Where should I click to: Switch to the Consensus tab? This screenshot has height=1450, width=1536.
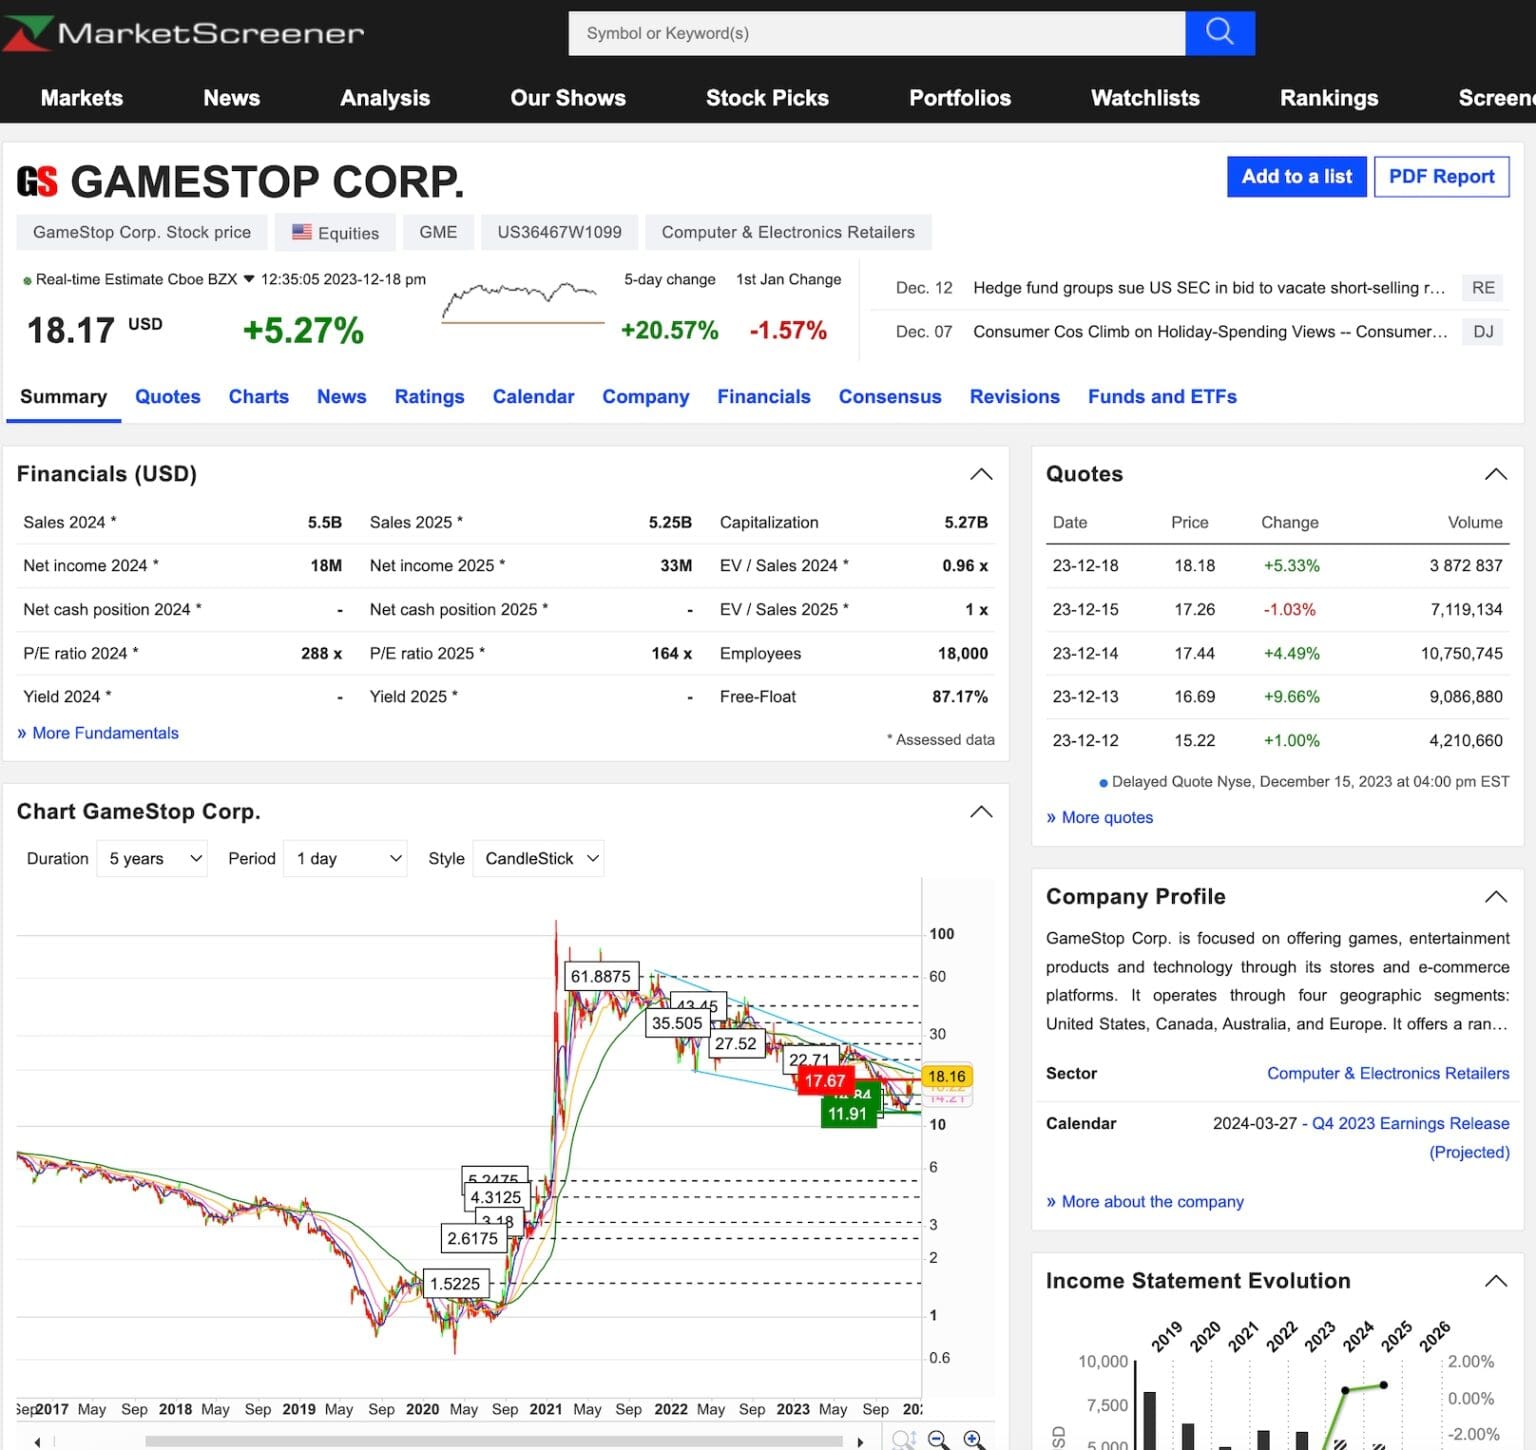(890, 397)
